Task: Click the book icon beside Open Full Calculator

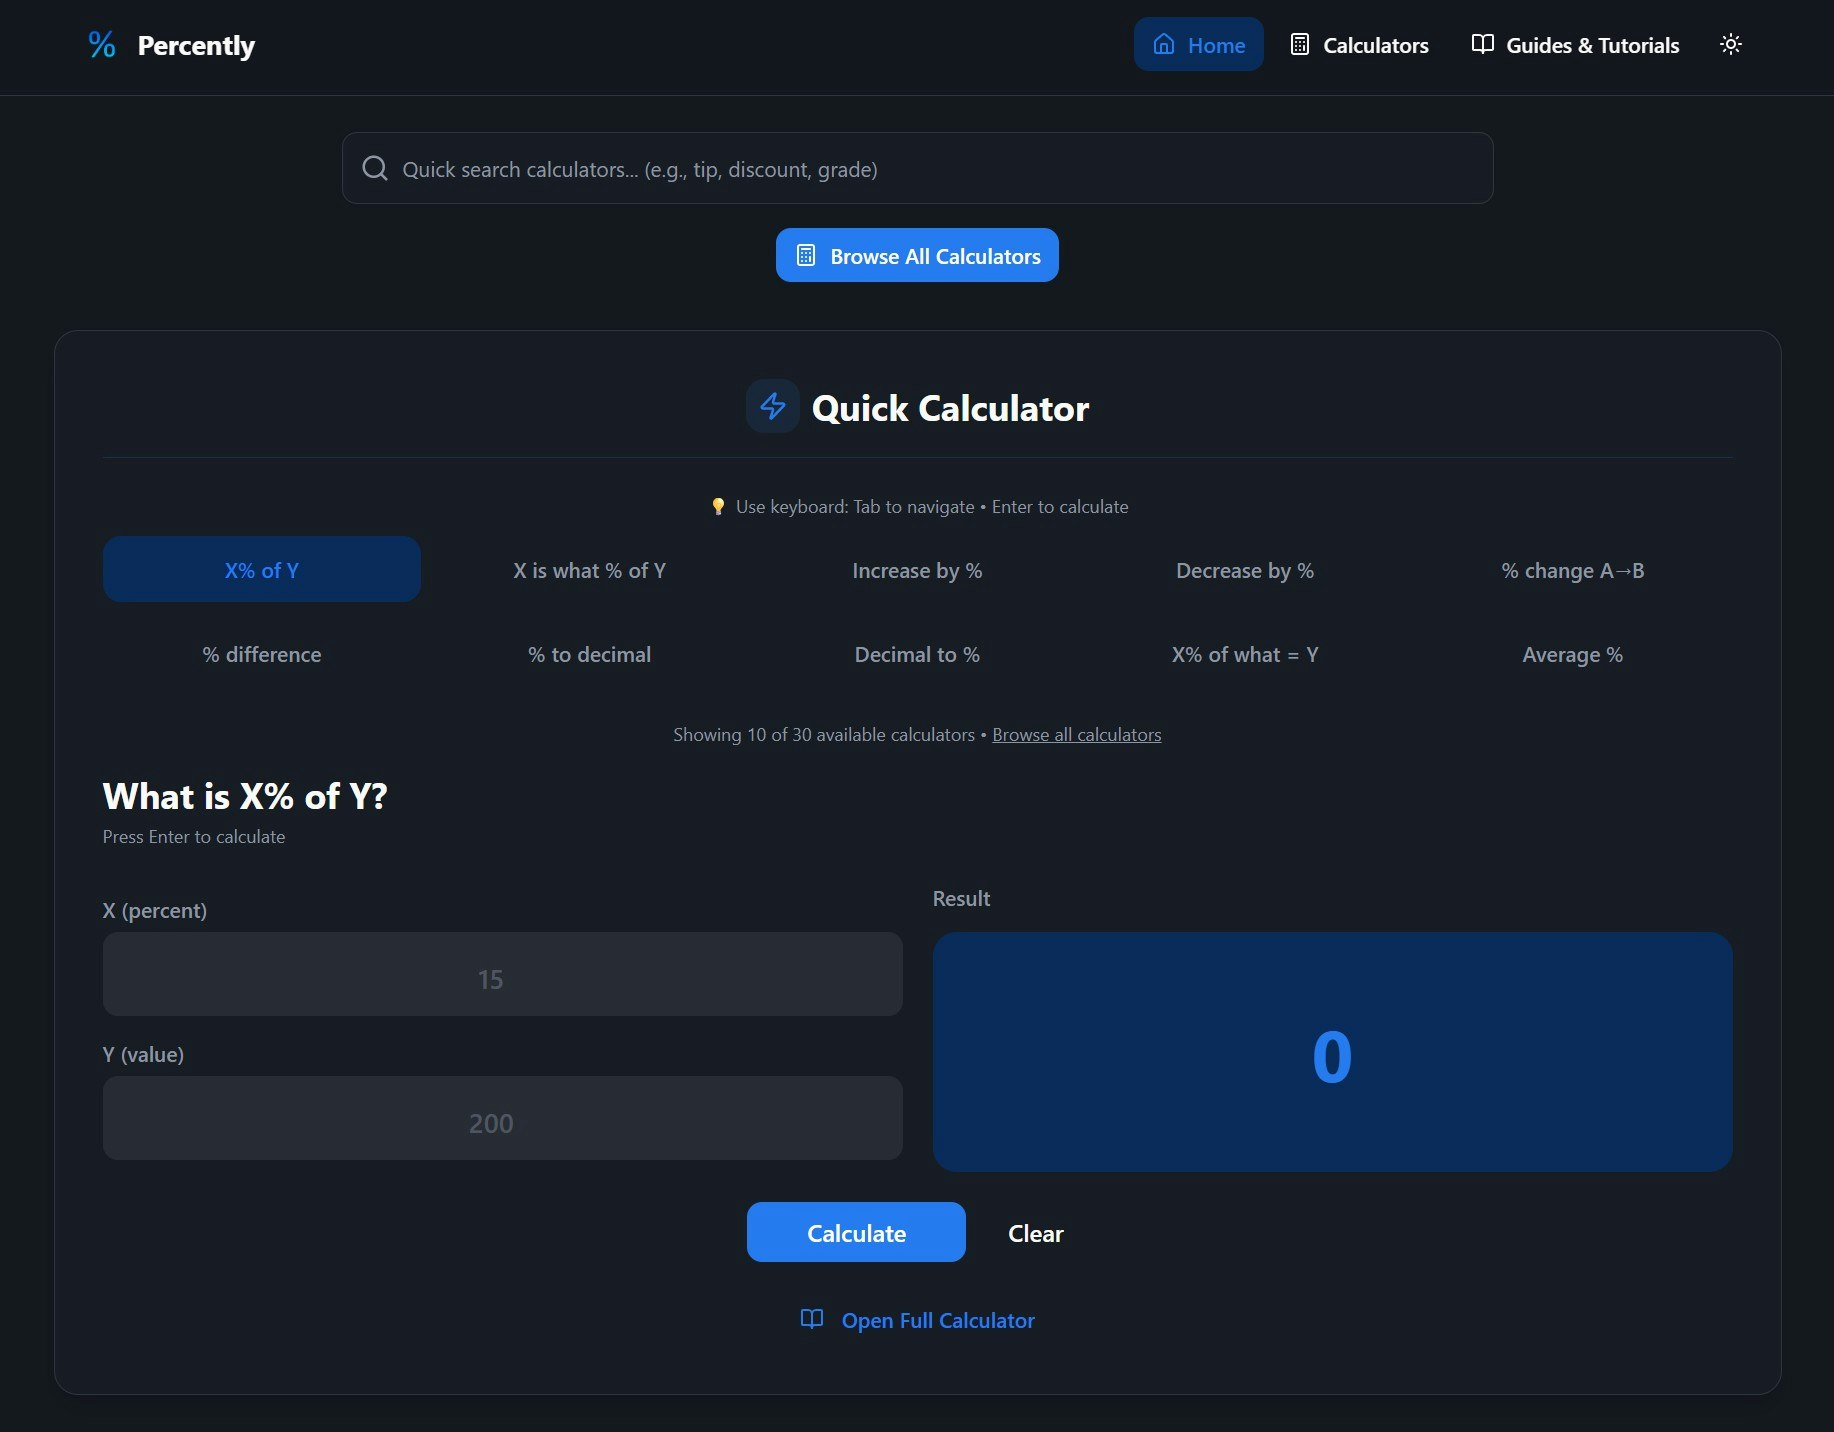Action: pyautogui.click(x=812, y=1319)
